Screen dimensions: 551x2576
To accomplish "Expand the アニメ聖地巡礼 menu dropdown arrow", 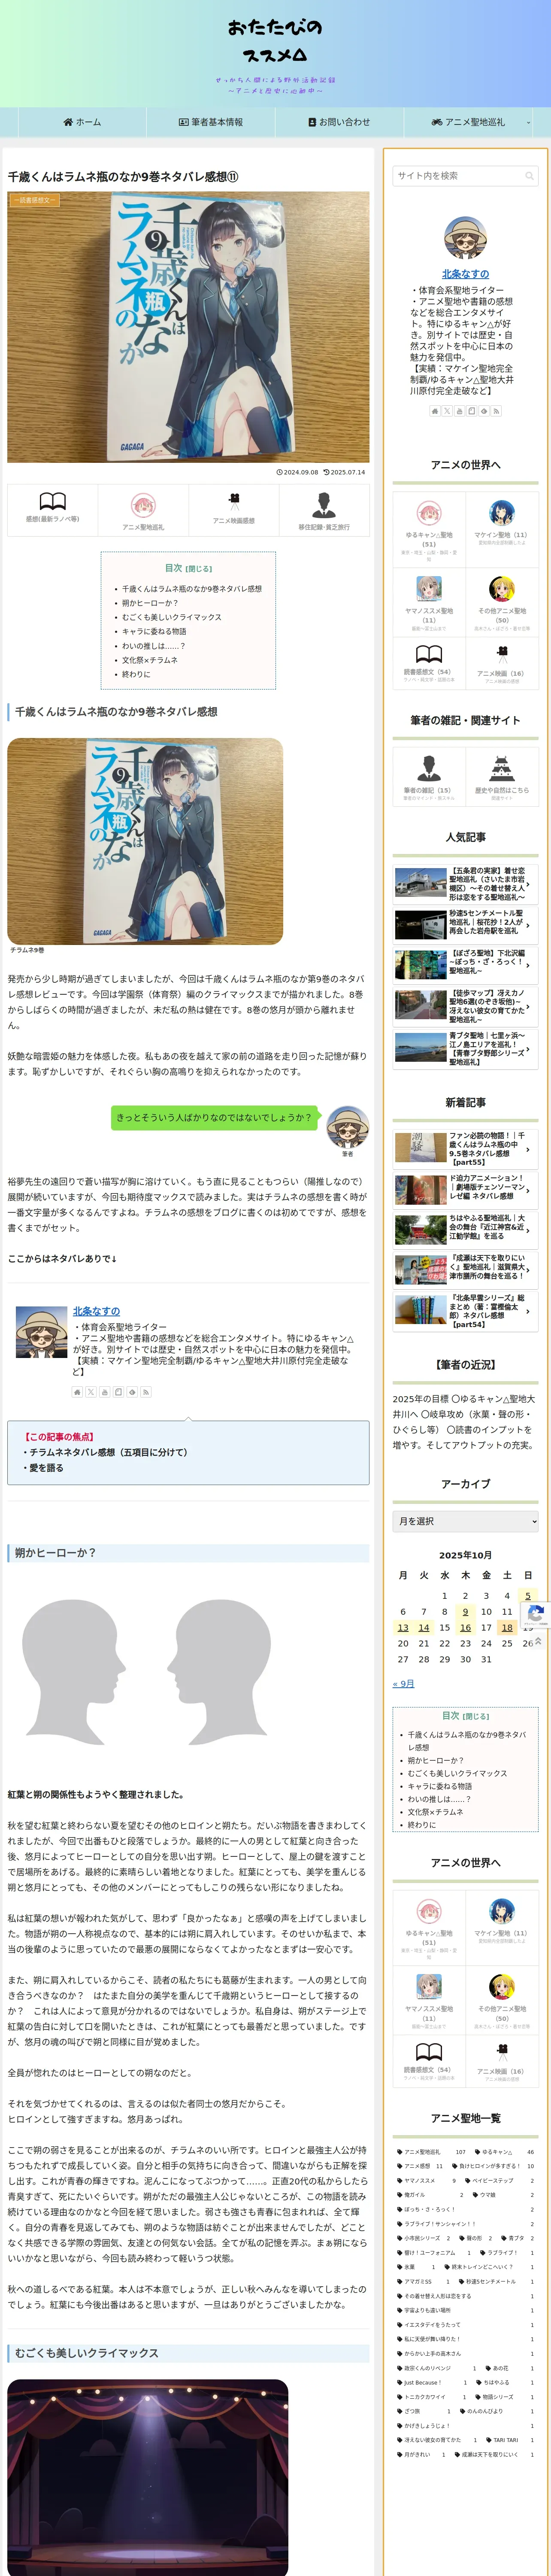I will (527, 122).
